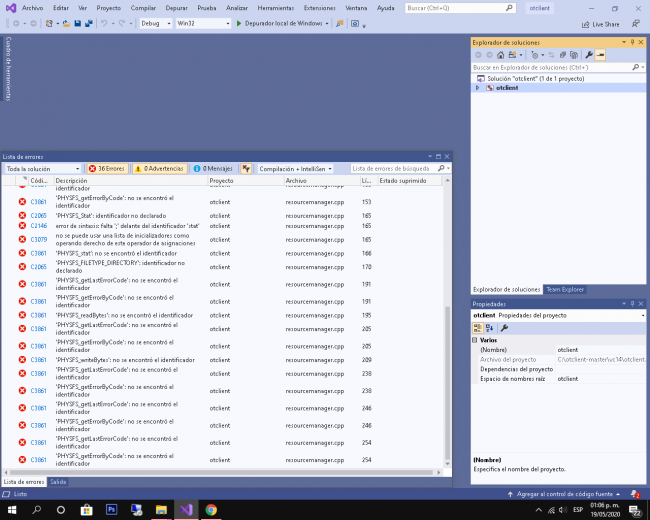Open Agregar al control de código fuente

(x=564, y=494)
